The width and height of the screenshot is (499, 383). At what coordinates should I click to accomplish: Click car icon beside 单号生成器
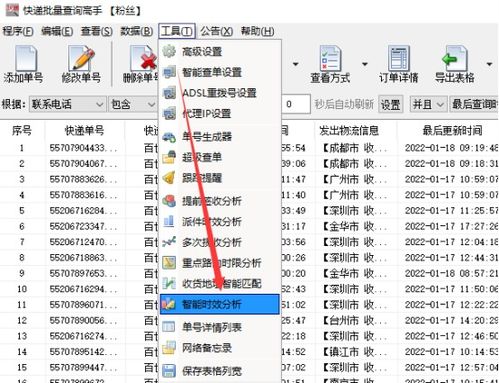(169, 136)
